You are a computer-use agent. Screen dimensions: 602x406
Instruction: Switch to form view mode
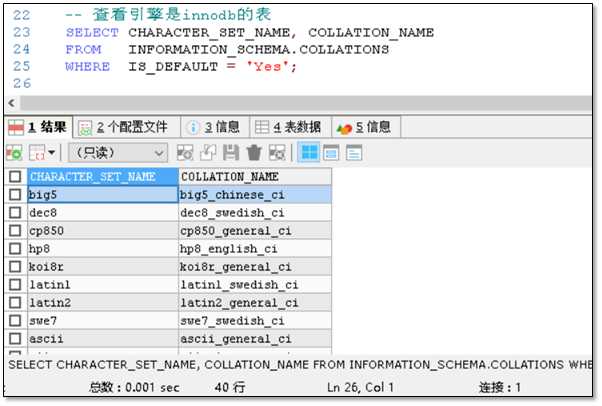331,153
